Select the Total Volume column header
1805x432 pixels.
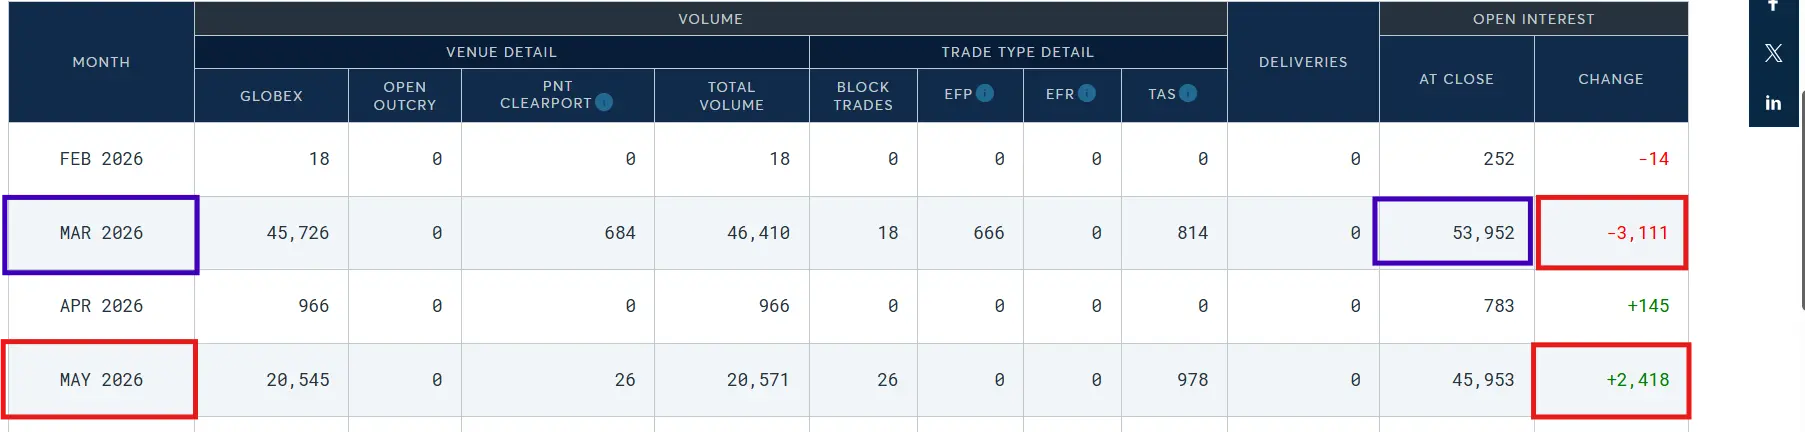pos(732,96)
